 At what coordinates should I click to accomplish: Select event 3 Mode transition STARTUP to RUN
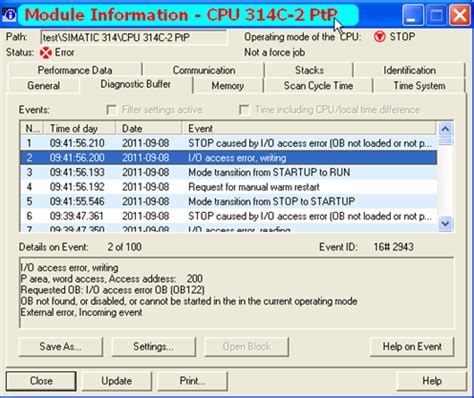coord(228,172)
